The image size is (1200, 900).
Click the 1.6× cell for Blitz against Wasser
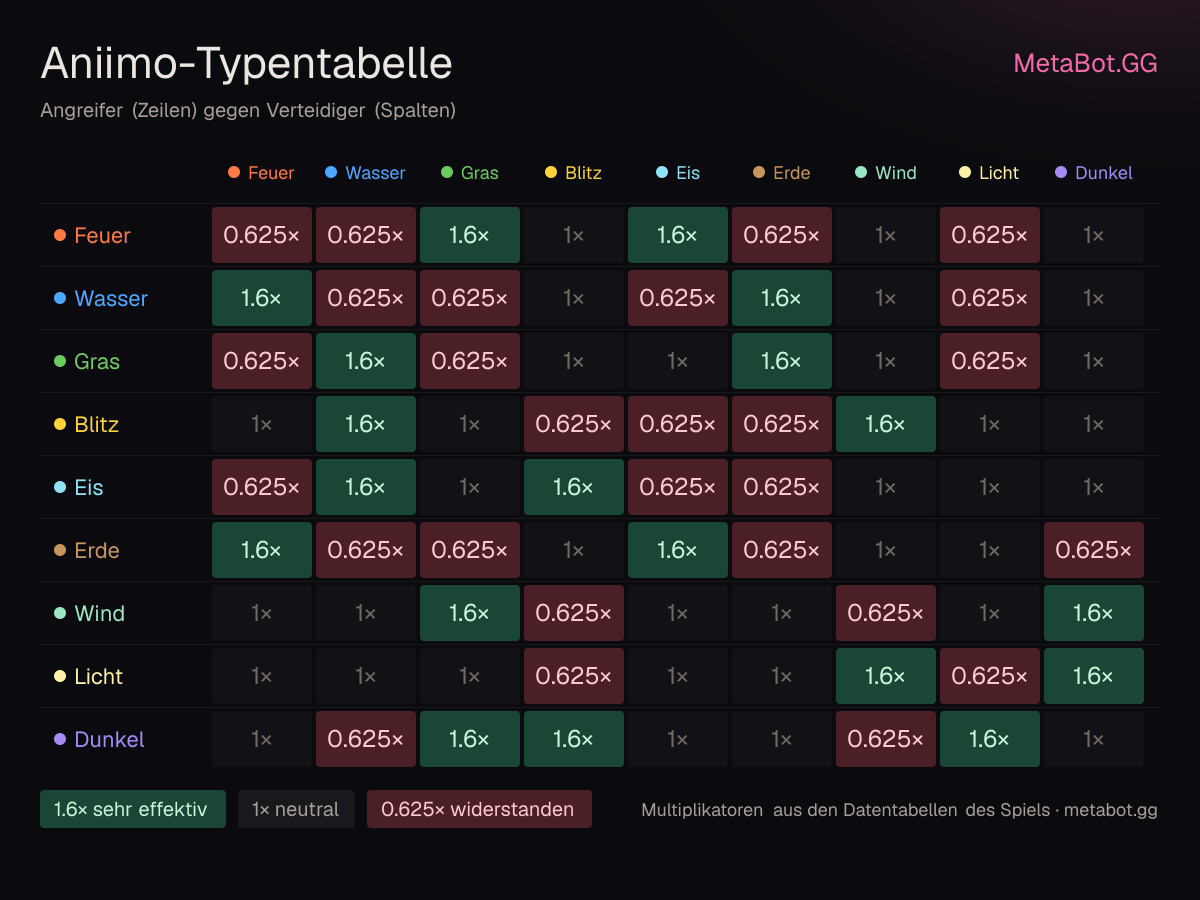click(366, 424)
